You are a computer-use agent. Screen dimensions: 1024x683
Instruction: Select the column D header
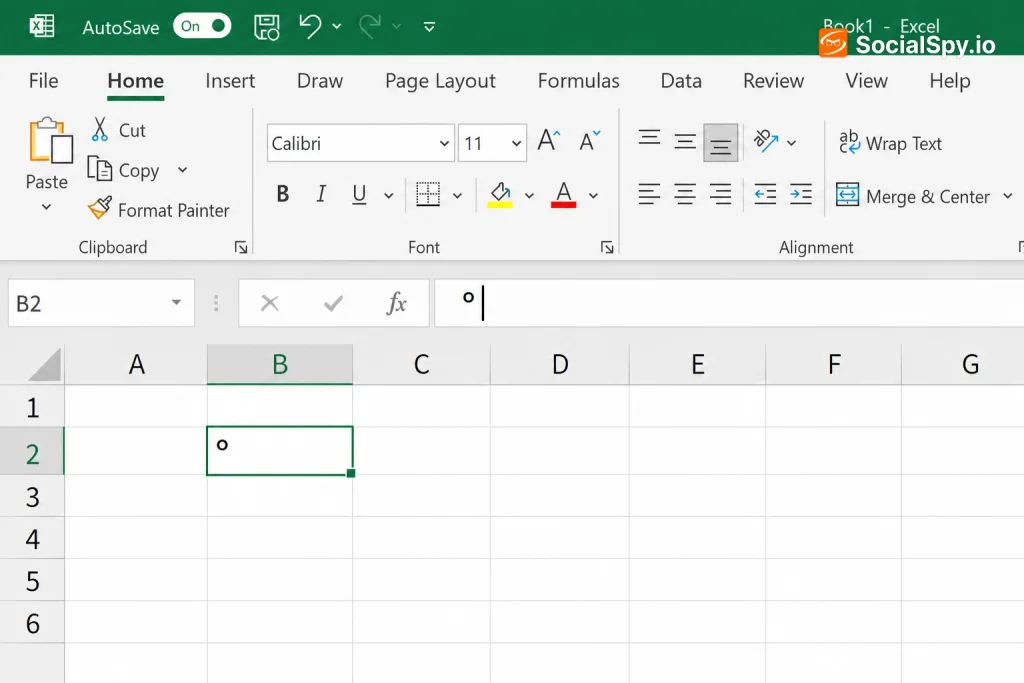click(560, 364)
